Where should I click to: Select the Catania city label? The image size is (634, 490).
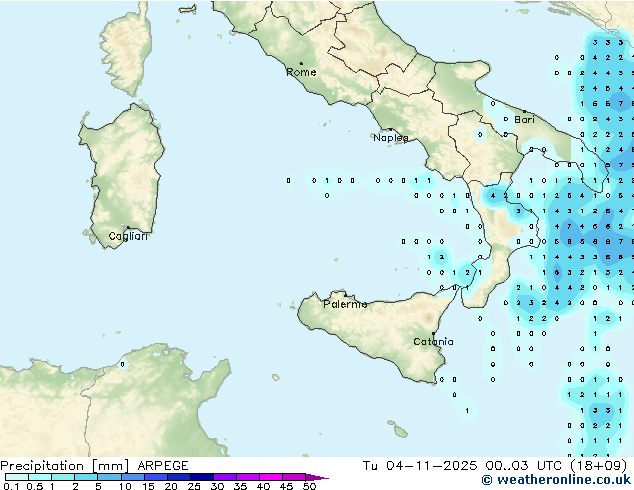(x=433, y=342)
